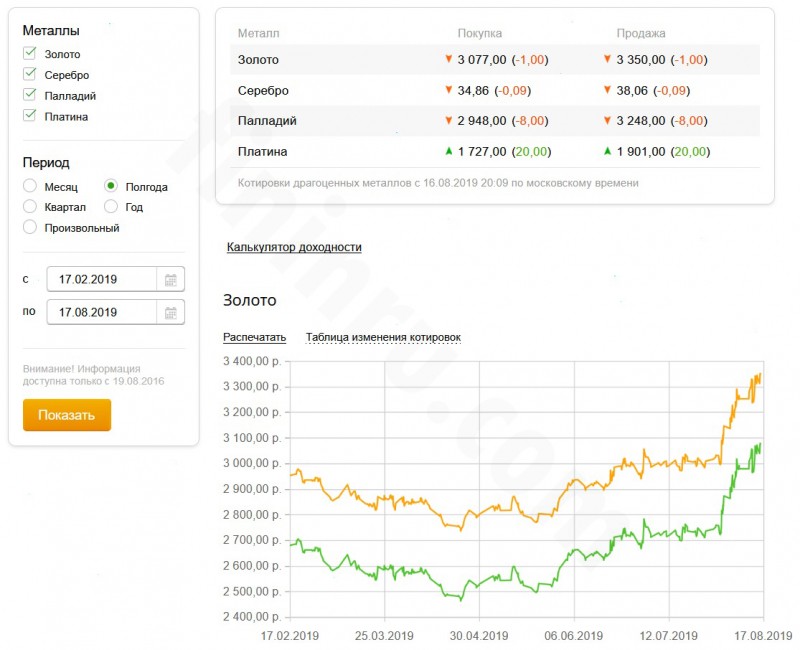The width and height of the screenshot is (800, 650).
Task: Open Калькулятор доходности link
Action: 294,247
